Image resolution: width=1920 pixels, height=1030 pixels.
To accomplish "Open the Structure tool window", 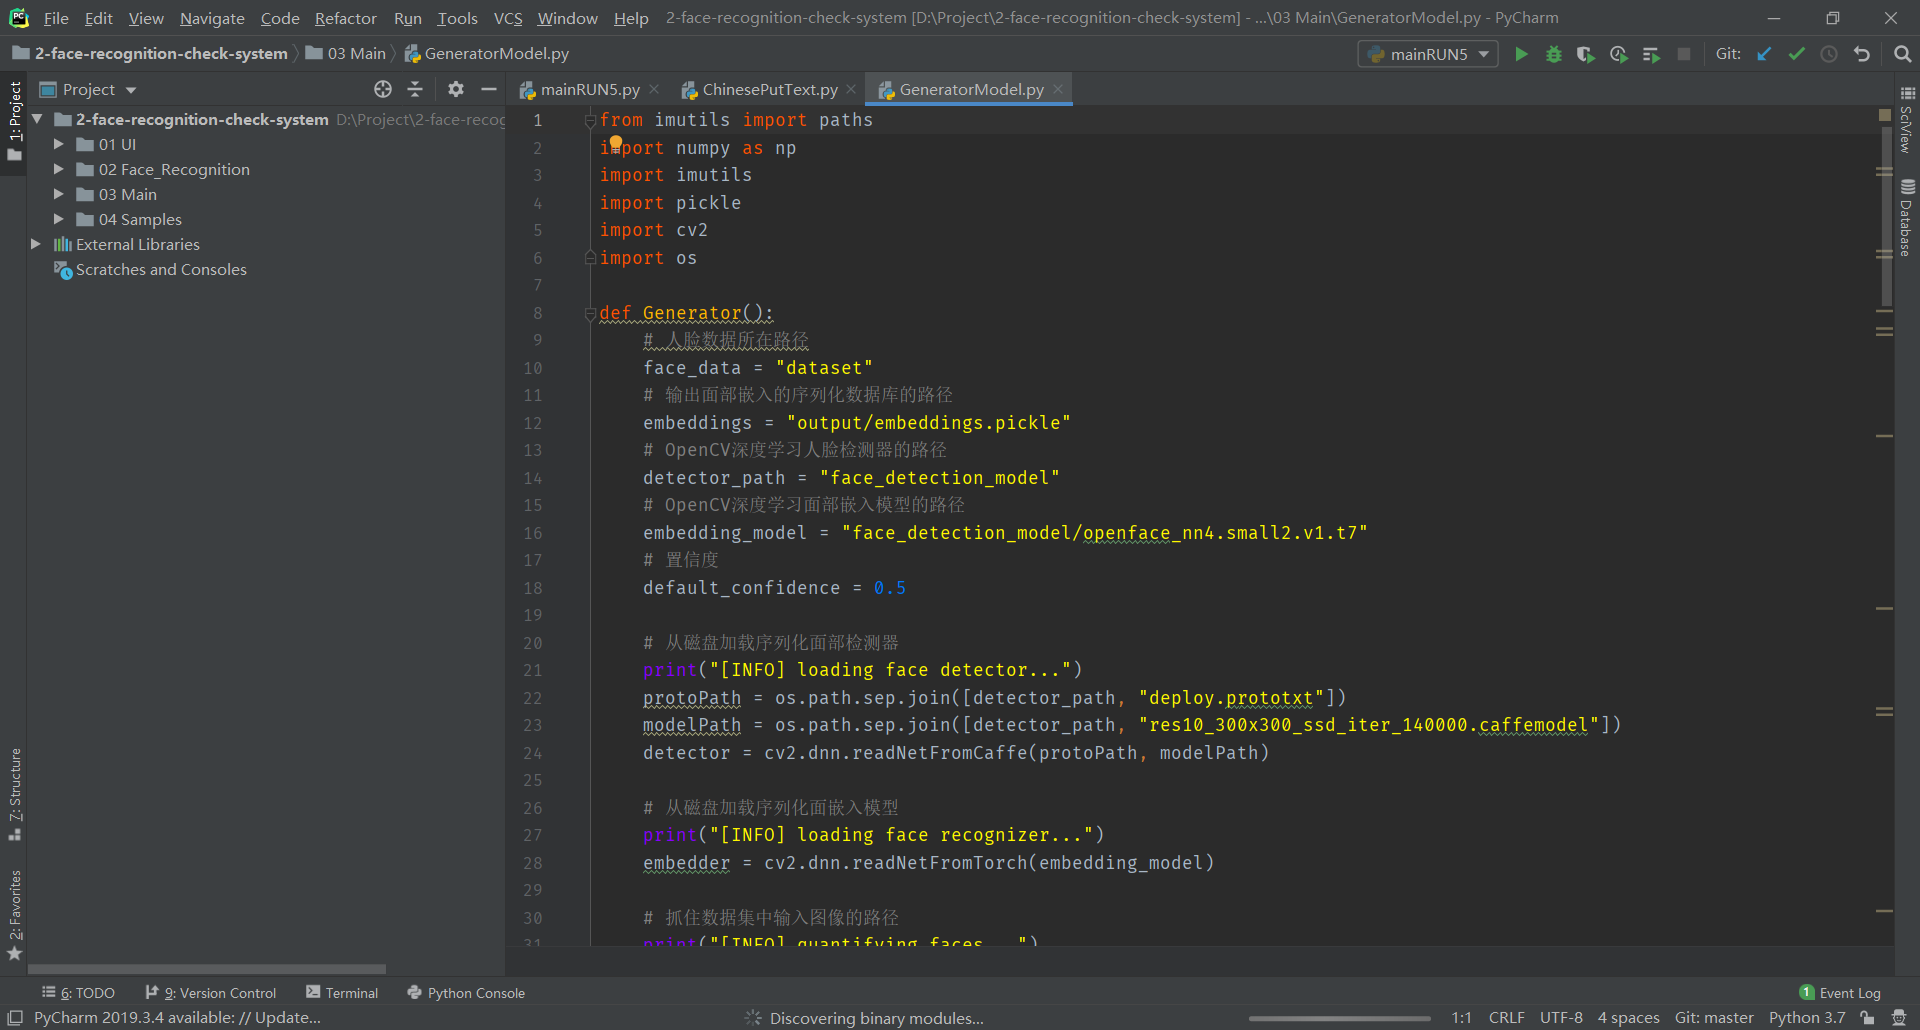I will point(14,794).
